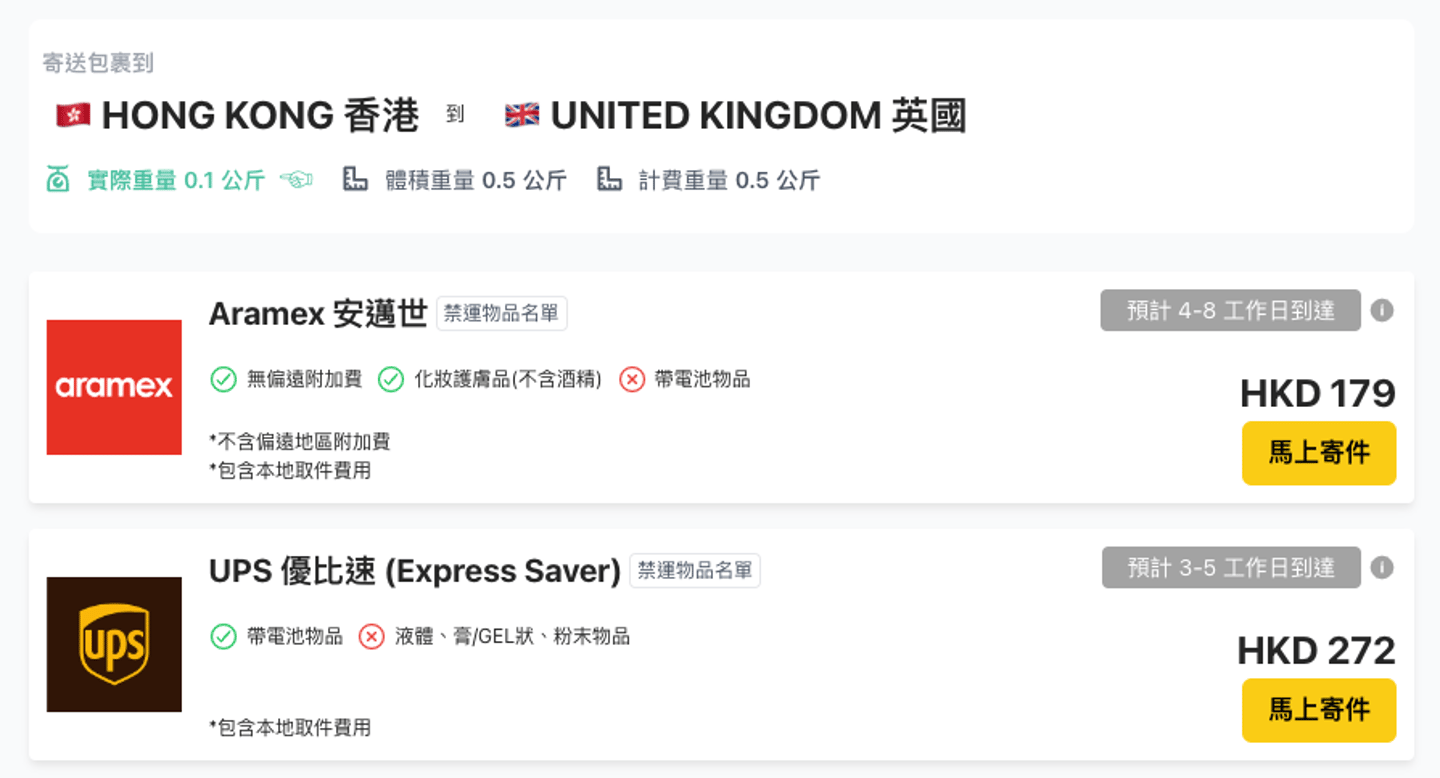Click the Aramex red logo
1440x778 pixels.
[114, 387]
